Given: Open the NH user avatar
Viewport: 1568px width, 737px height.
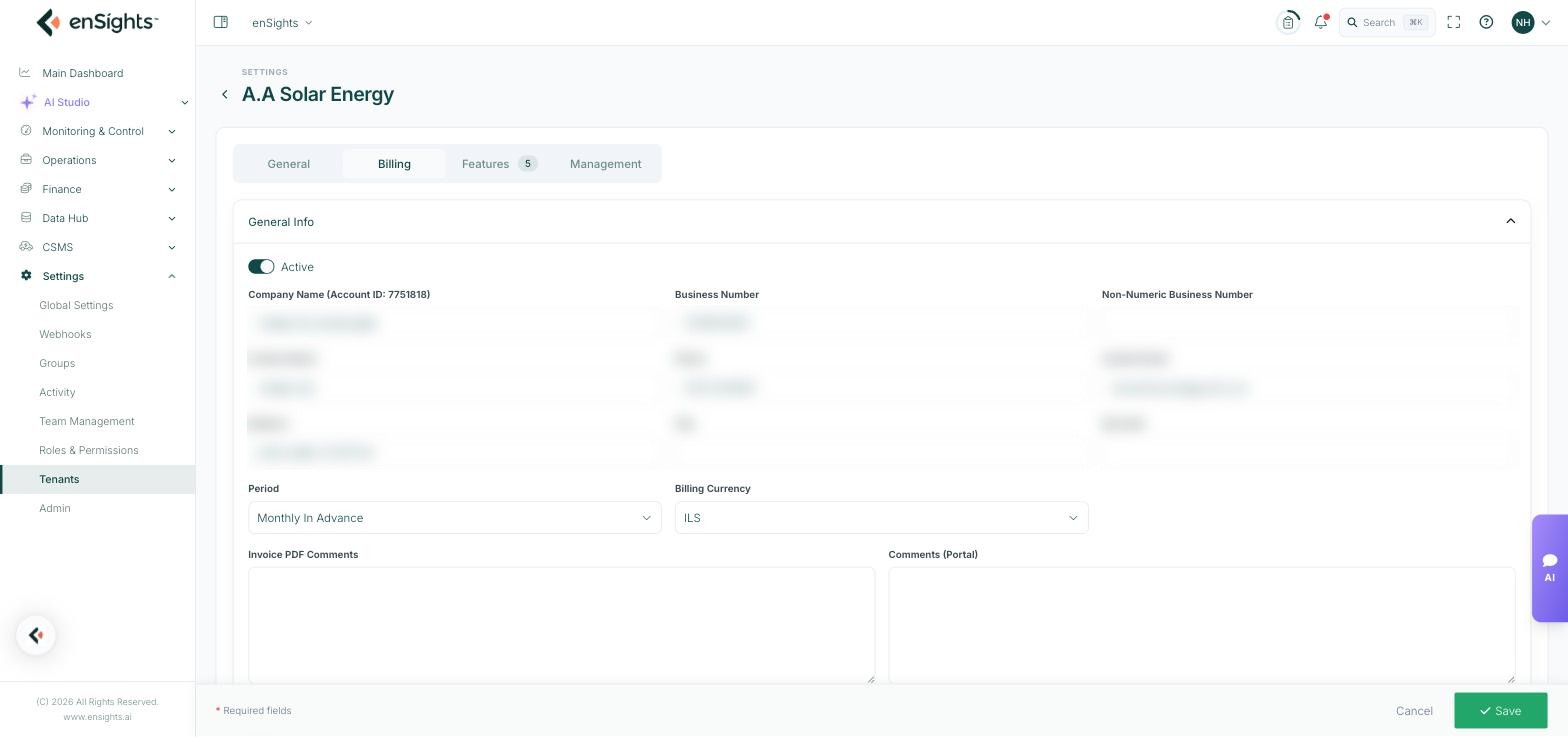Looking at the screenshot, I should 1523,22.
